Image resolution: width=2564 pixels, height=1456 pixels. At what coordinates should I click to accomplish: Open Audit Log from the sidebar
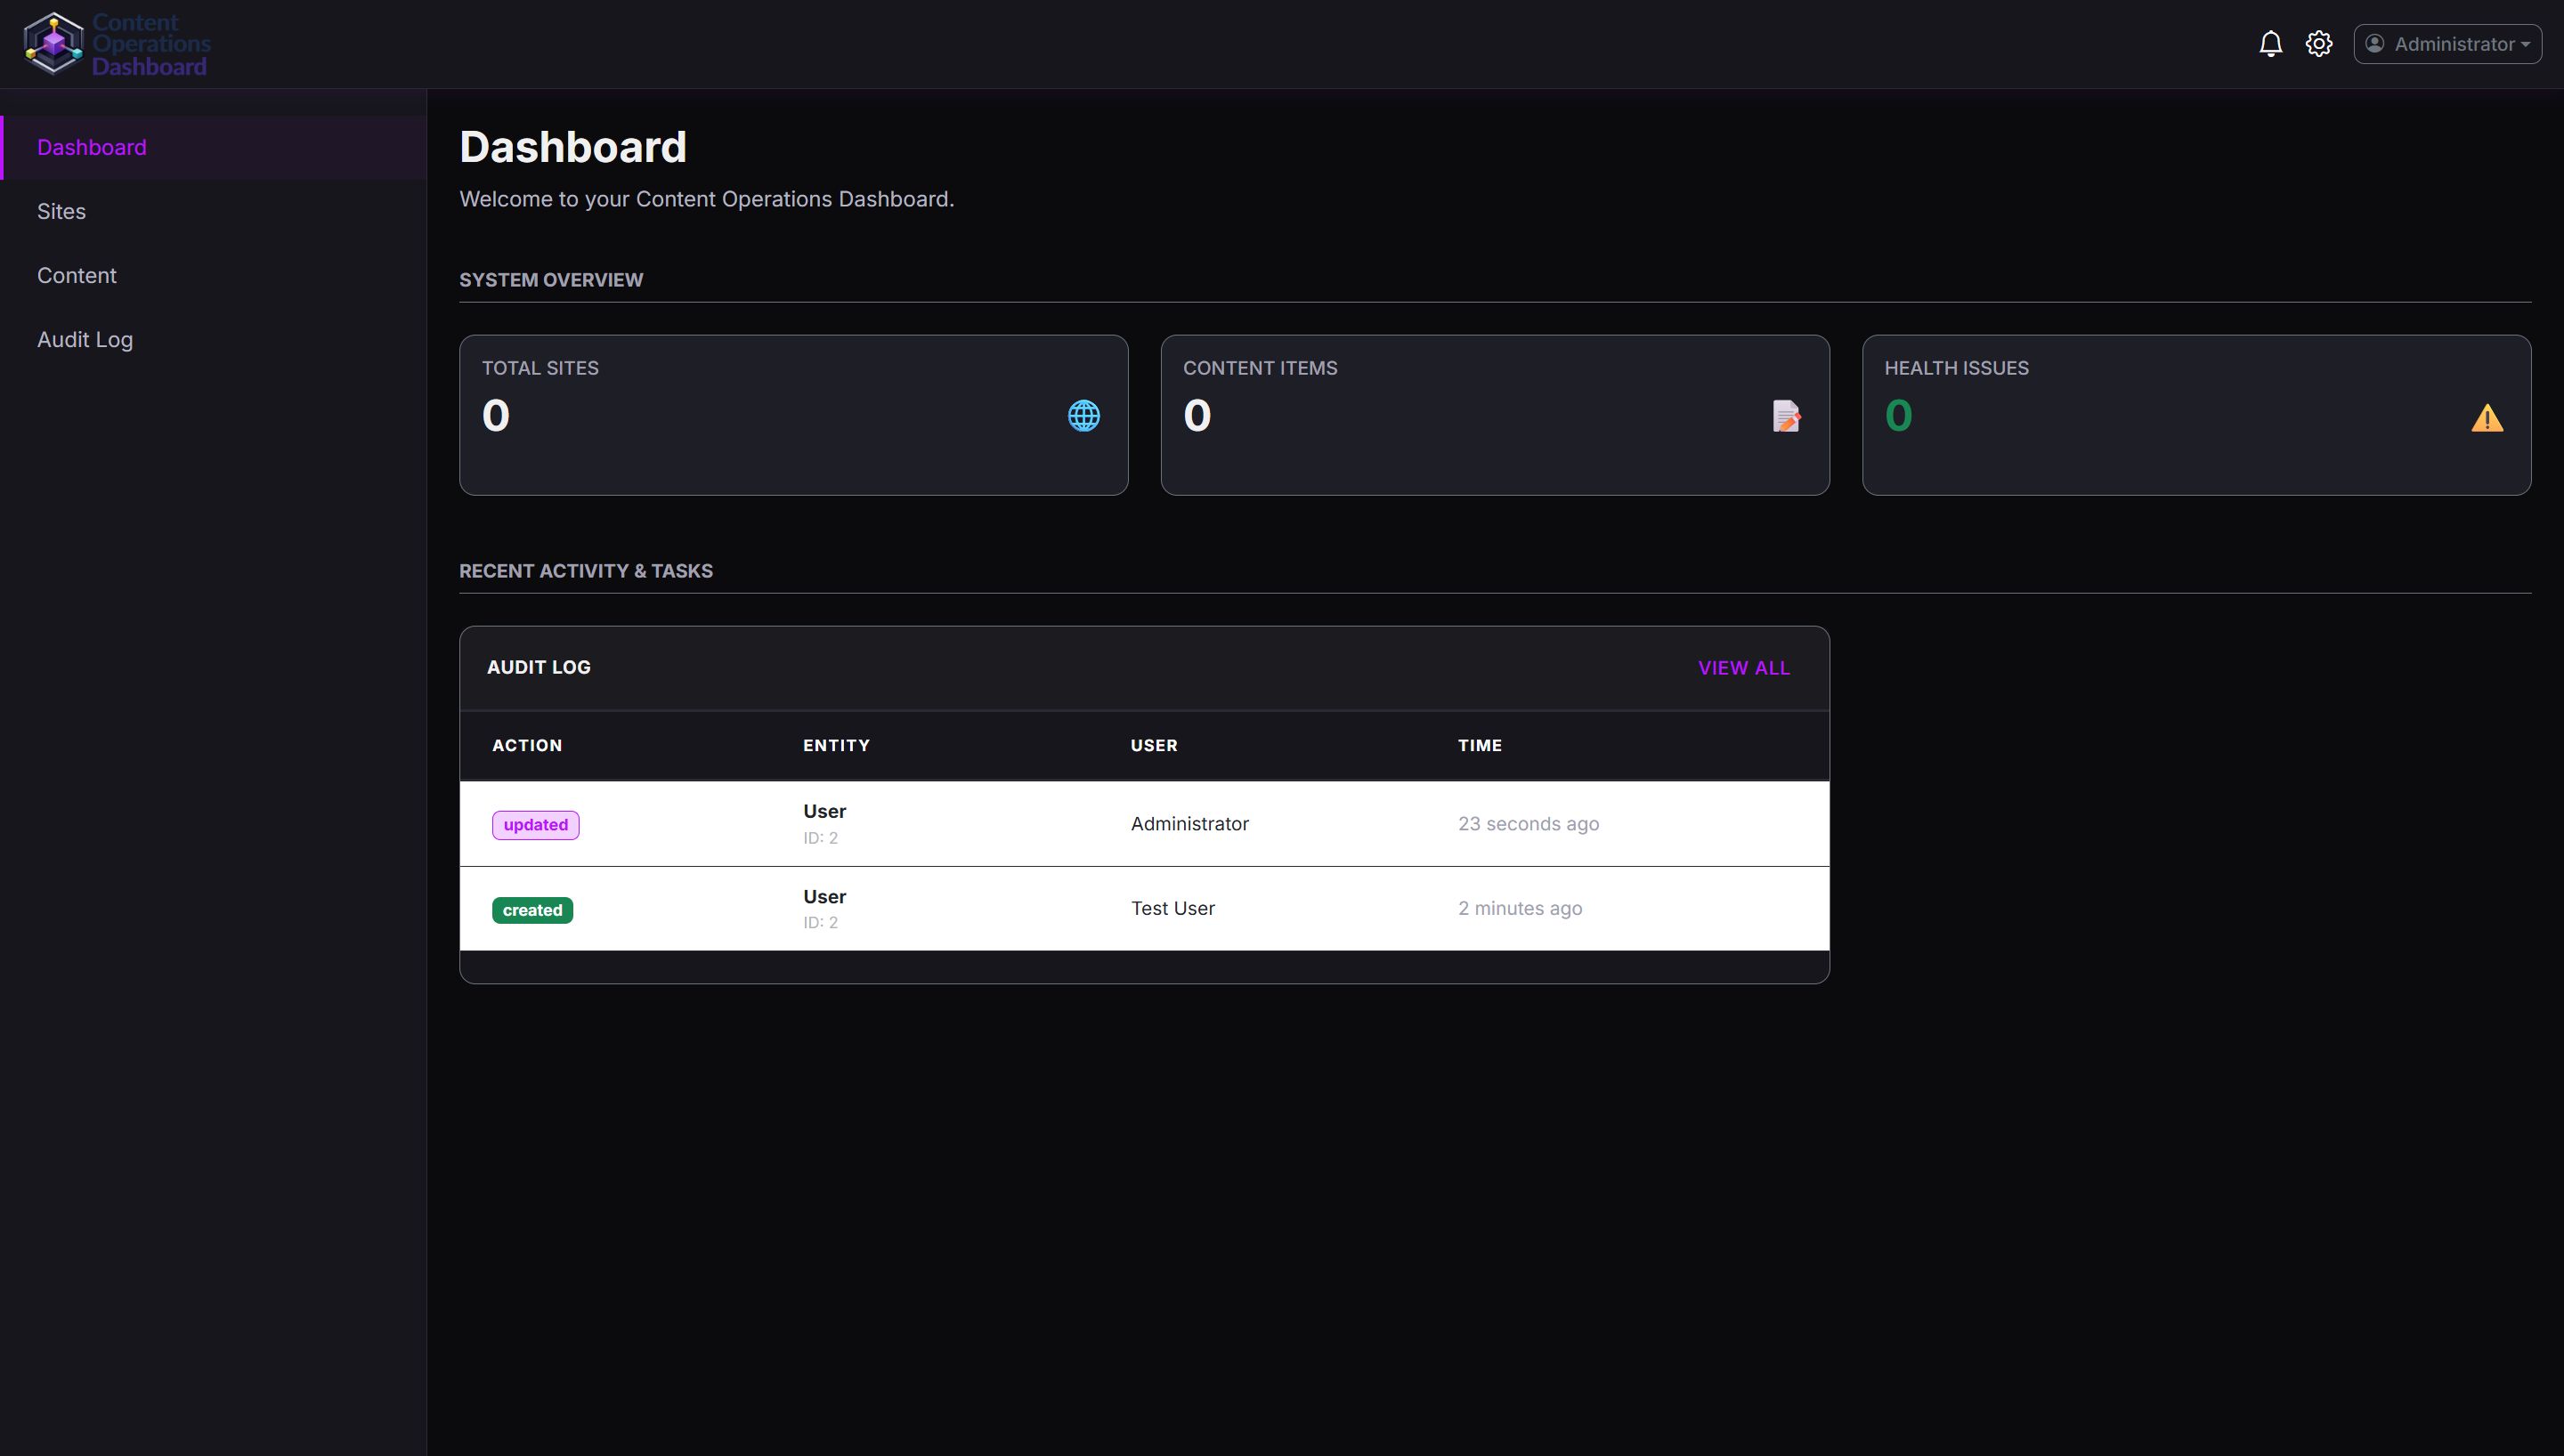pyautogui.click(x=85, y=340)
